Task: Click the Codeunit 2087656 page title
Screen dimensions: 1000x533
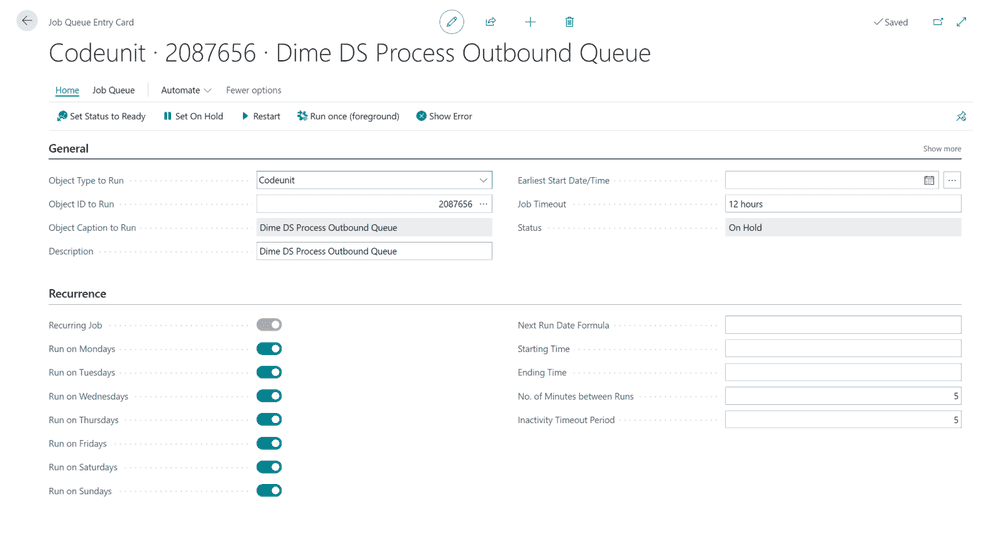Action: tap(349, 53)
